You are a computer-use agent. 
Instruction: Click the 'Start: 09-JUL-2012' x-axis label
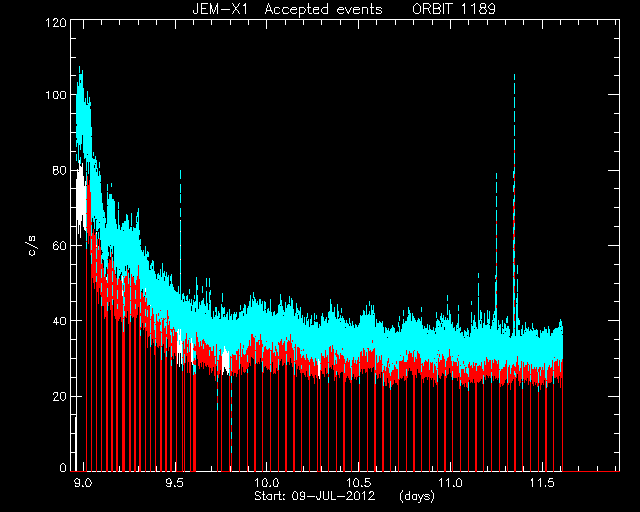click(315, 496)
